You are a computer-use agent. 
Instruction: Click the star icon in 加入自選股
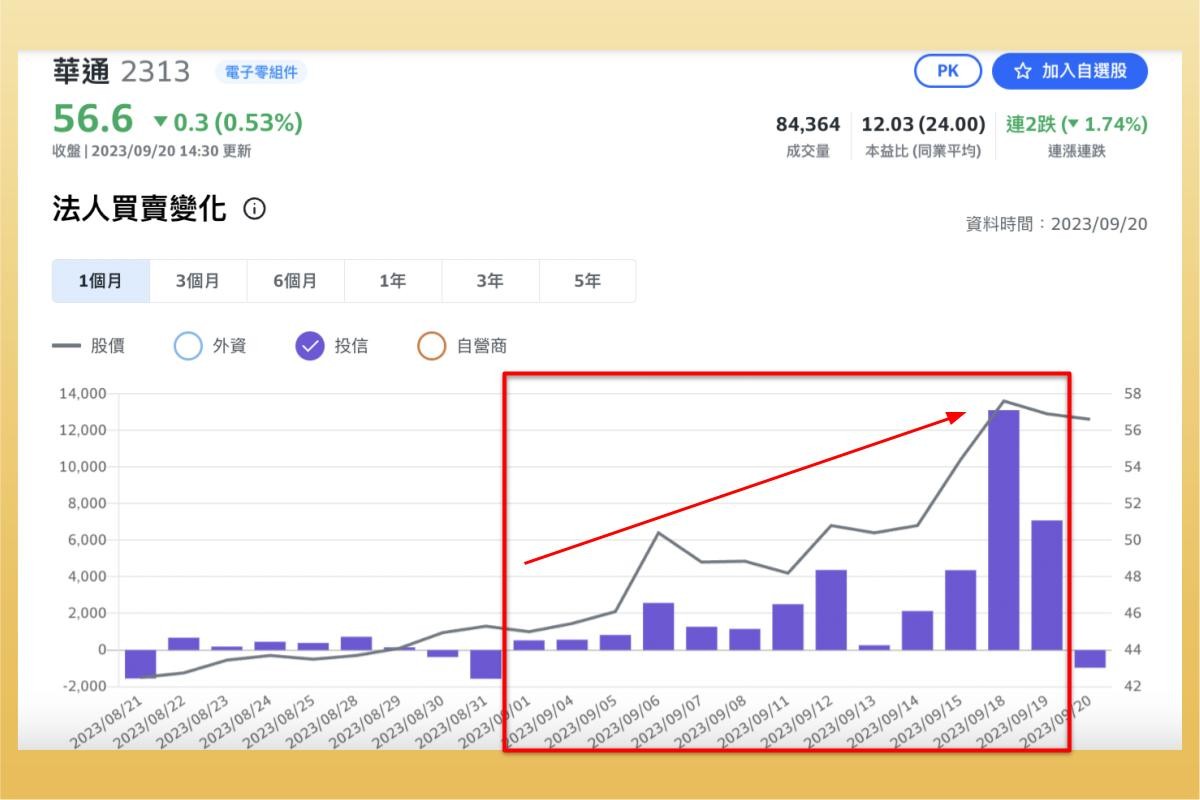tap(1022, 71)
